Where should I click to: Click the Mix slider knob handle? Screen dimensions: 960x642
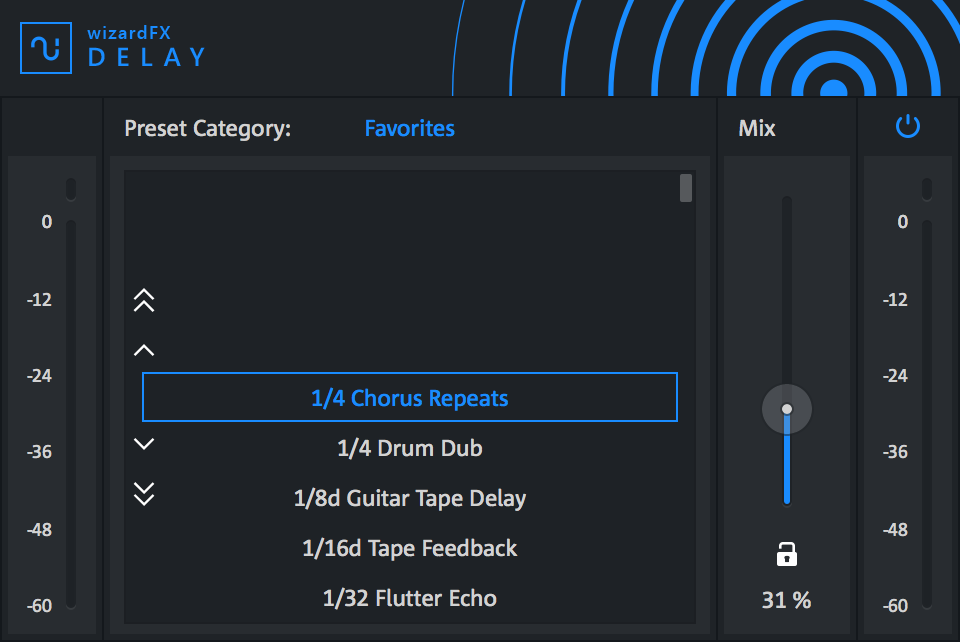coord(787,409)
